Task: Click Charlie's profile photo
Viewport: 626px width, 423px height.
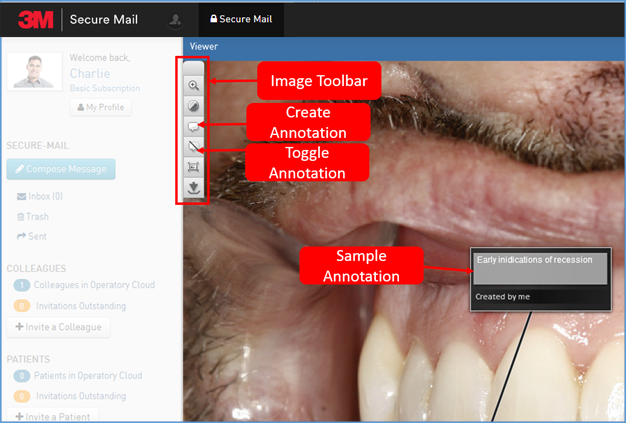Action: 35,71
